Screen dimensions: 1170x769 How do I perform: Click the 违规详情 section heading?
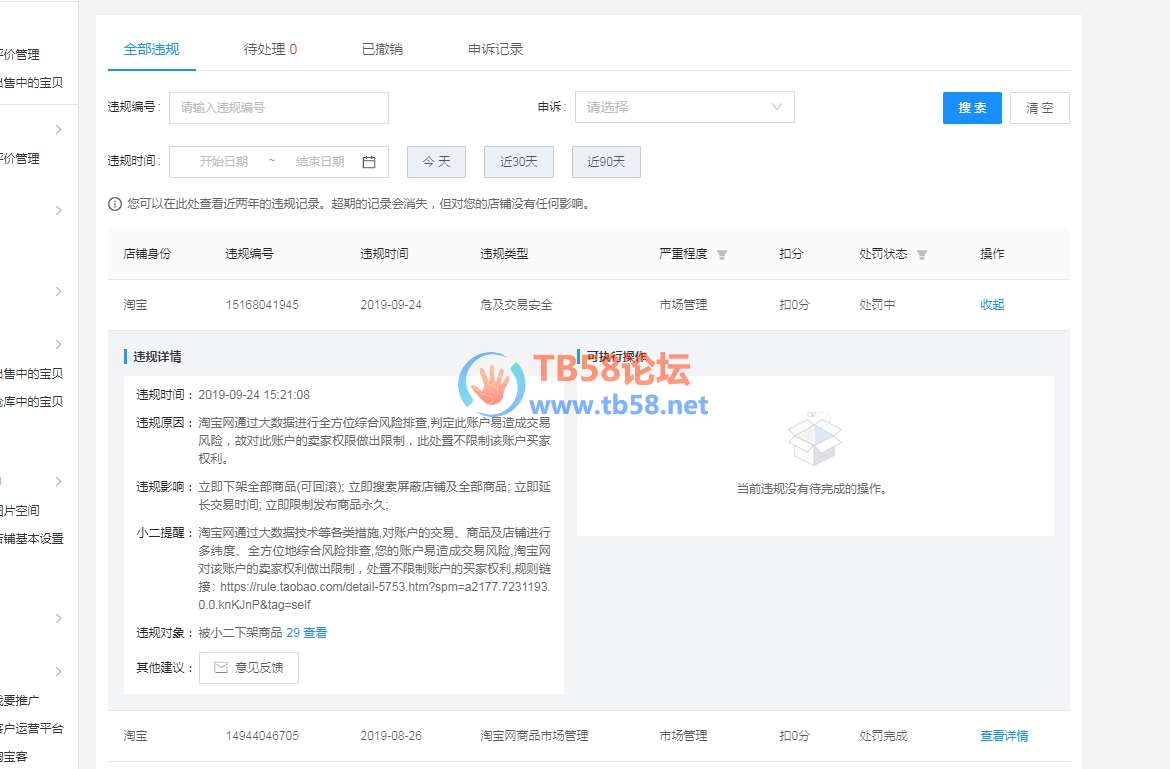click(157, 357)
